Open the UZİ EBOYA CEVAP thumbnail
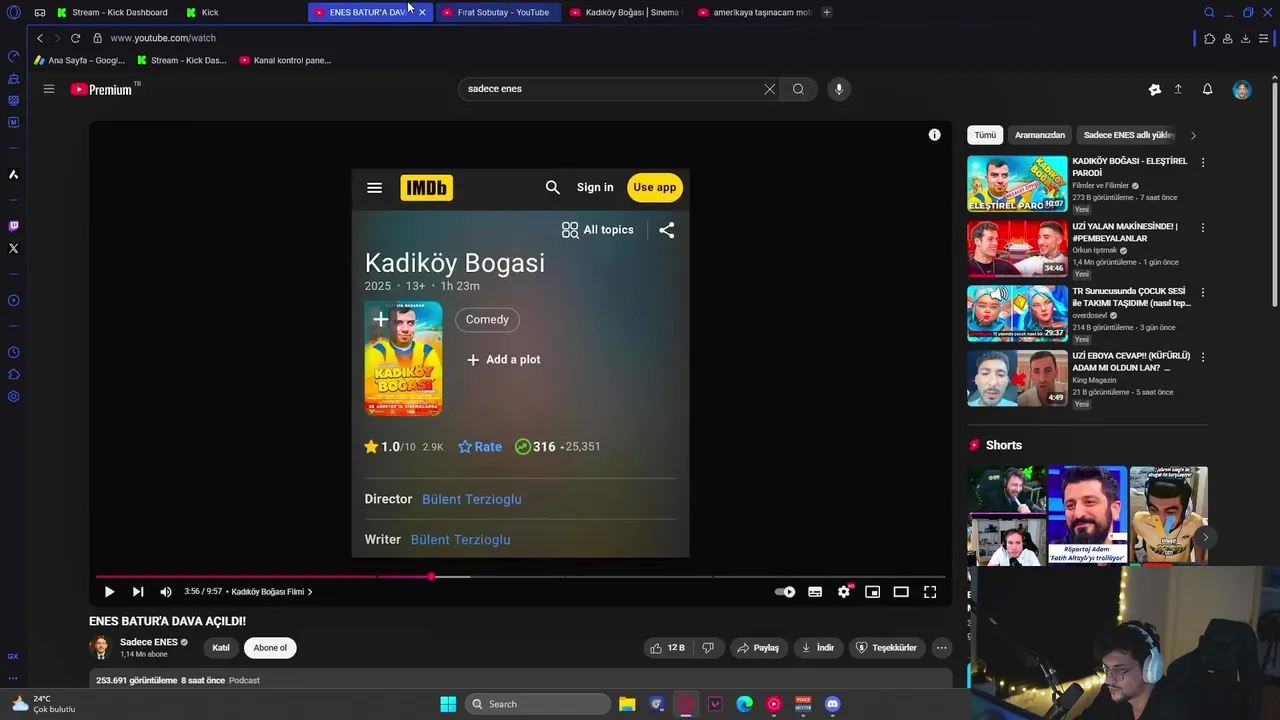This screenshot has height=720, width=1280. point(1017,378)
